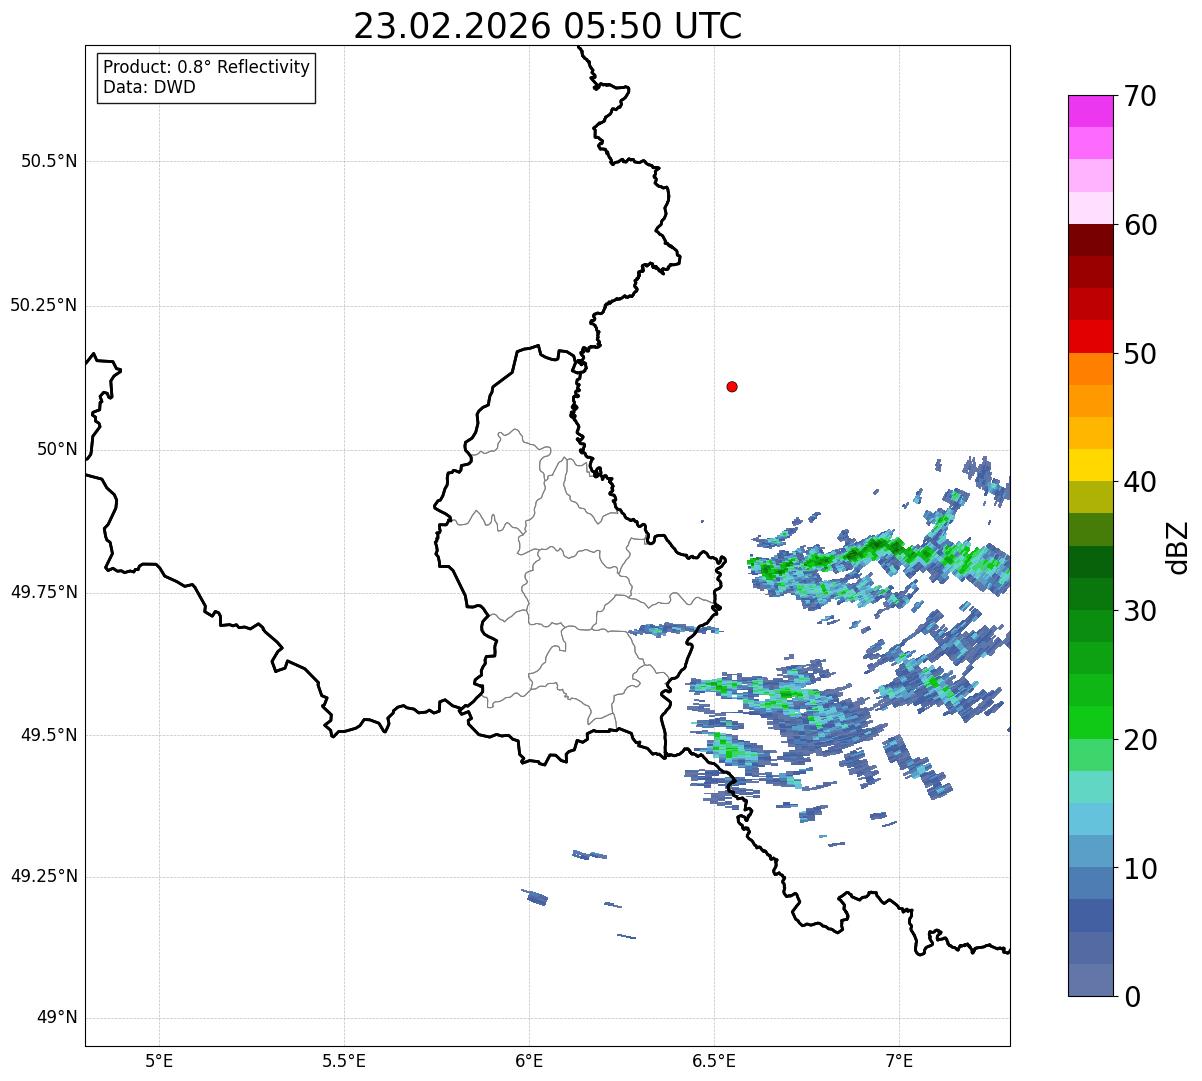Viewport: 1202px width, 1081px height.
Task: Click the 5.5°E longitude label
Action: pos(344,1060)
